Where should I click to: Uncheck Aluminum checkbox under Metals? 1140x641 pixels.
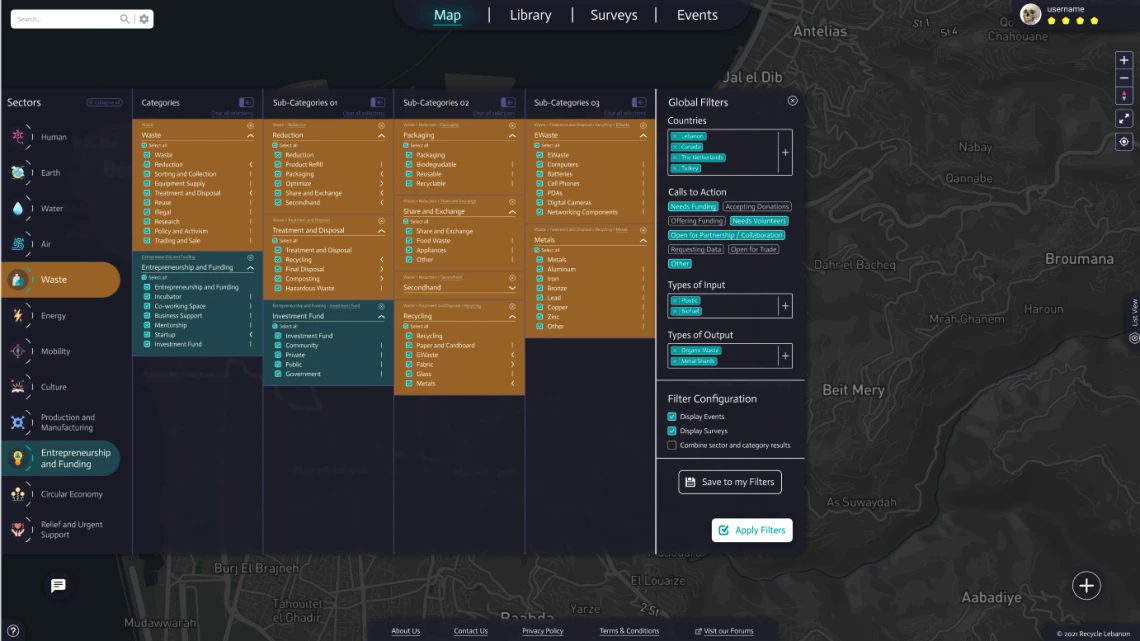(x=539, y=269)
